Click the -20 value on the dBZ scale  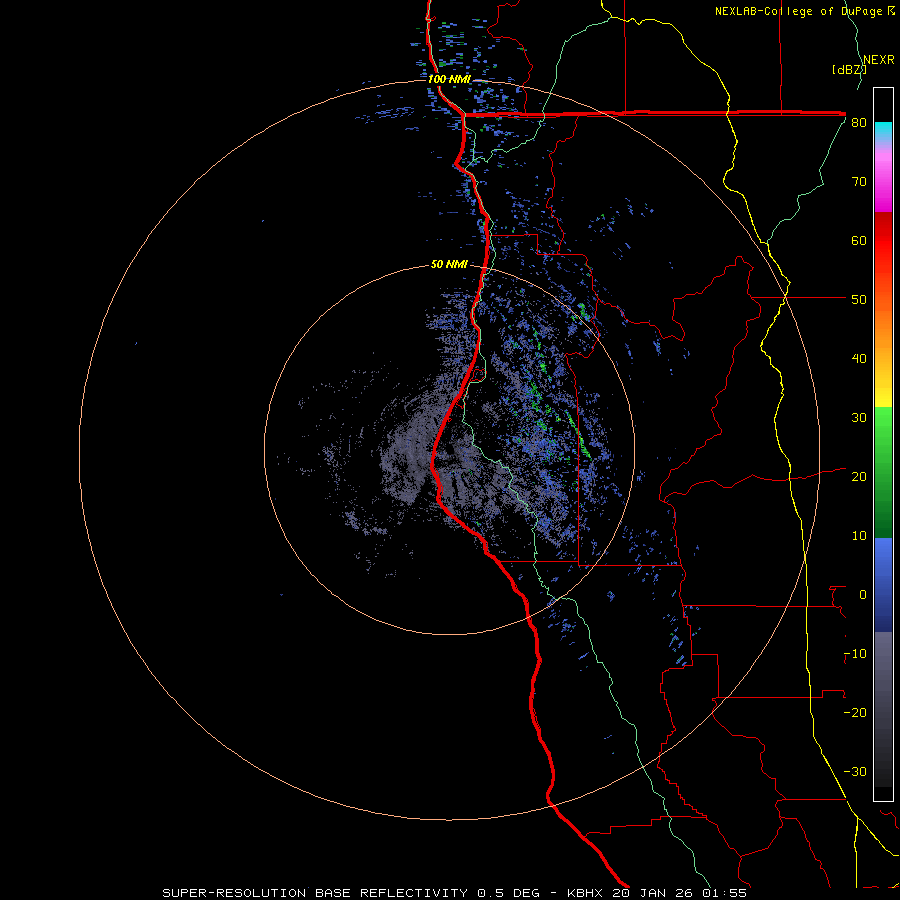(855, 713)
